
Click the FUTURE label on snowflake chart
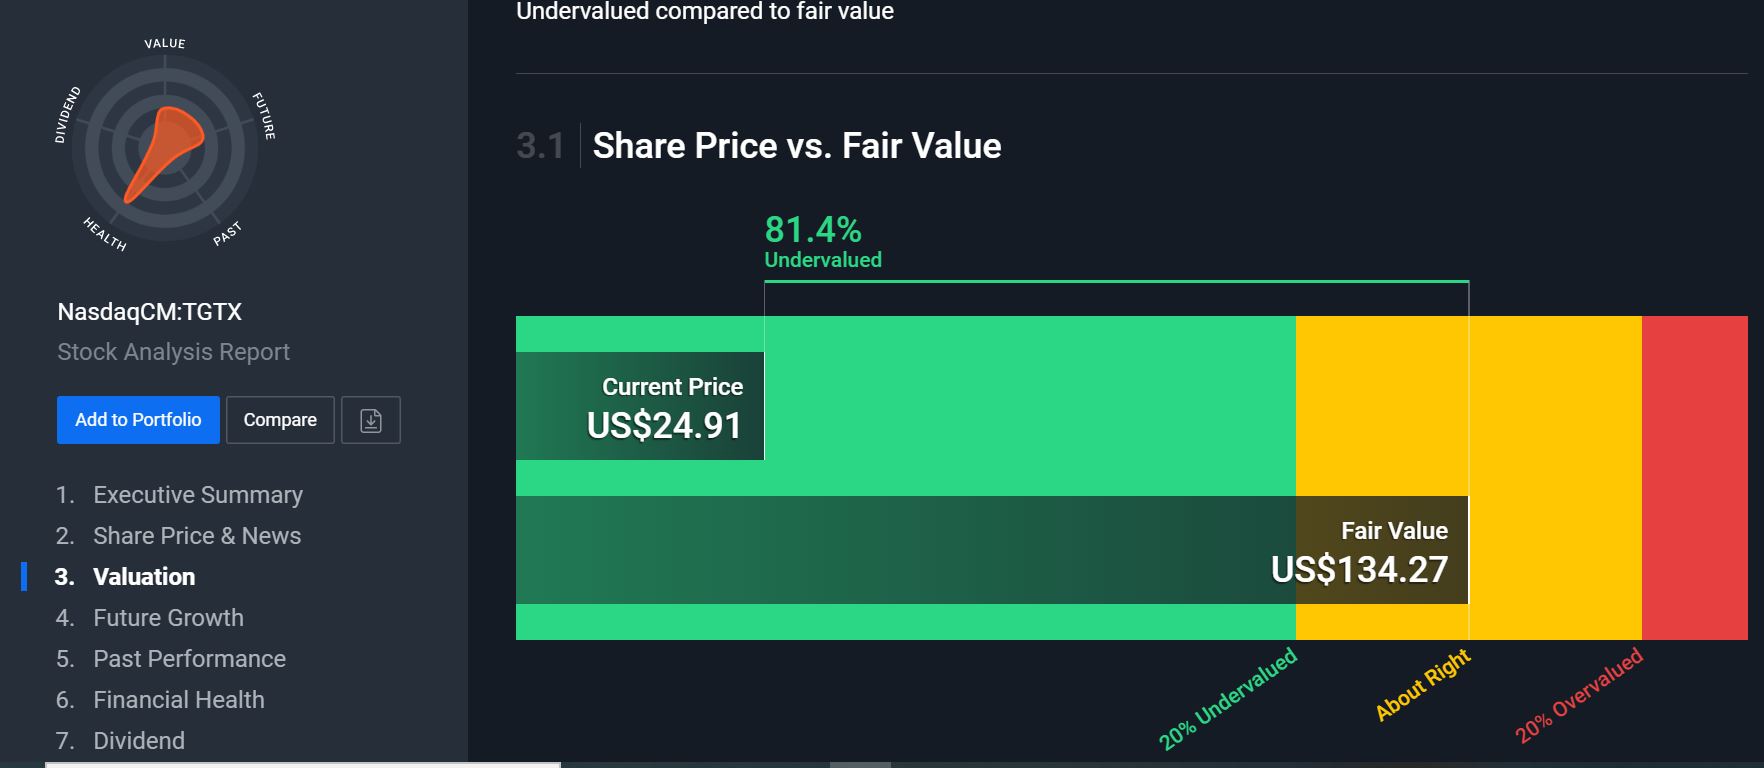click(264, 116)
